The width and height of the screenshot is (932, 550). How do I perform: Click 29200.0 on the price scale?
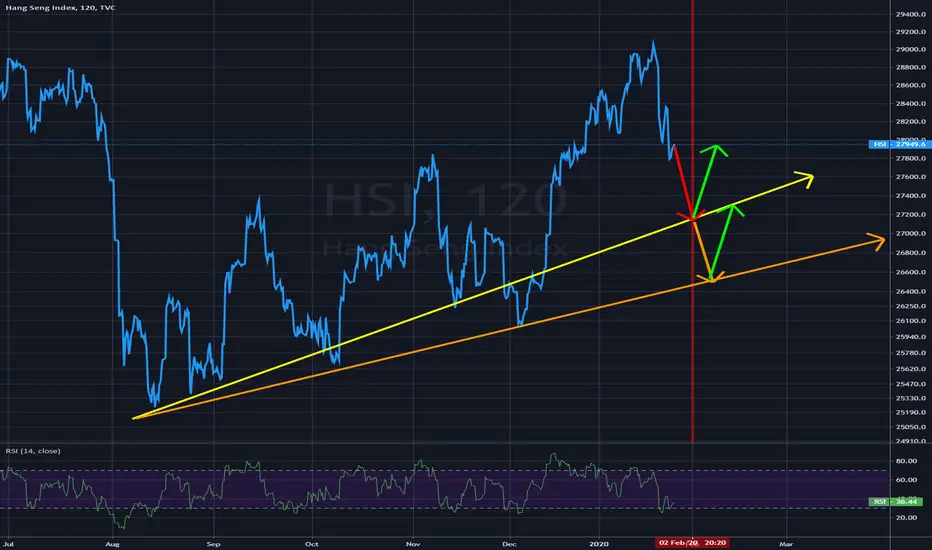(x=911, y=32)
